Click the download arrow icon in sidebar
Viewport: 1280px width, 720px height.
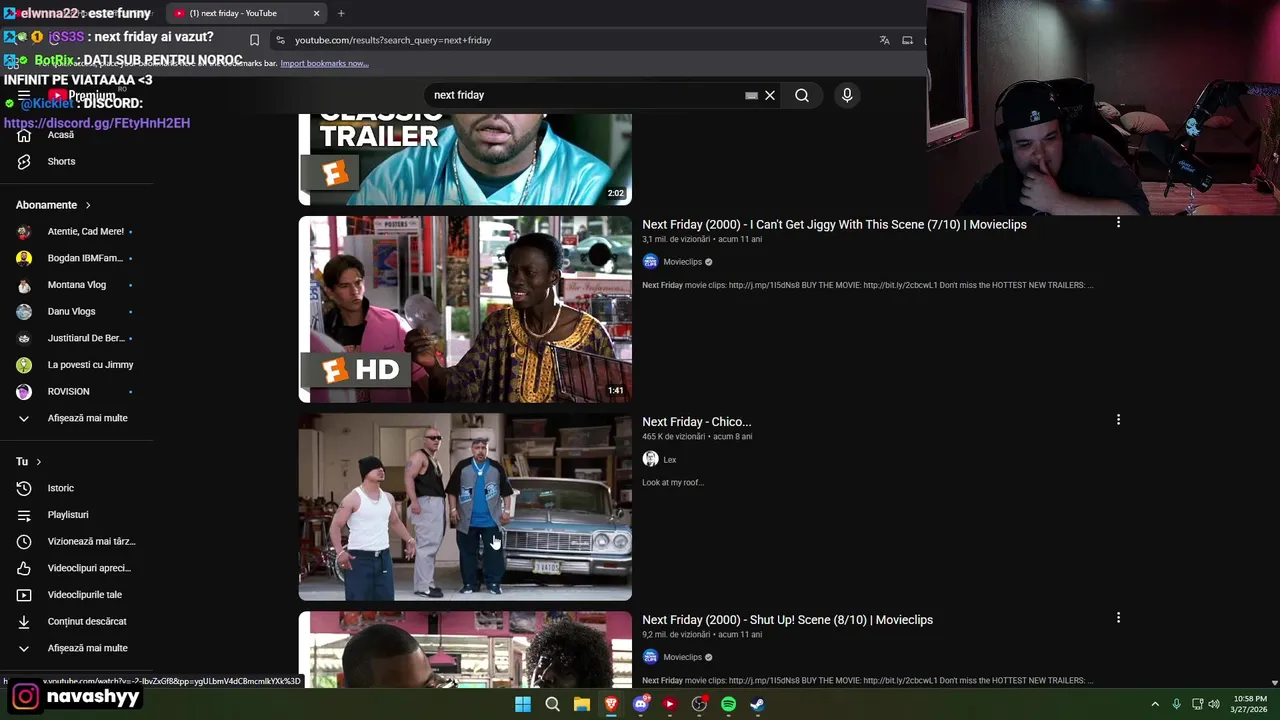(24, 621)
